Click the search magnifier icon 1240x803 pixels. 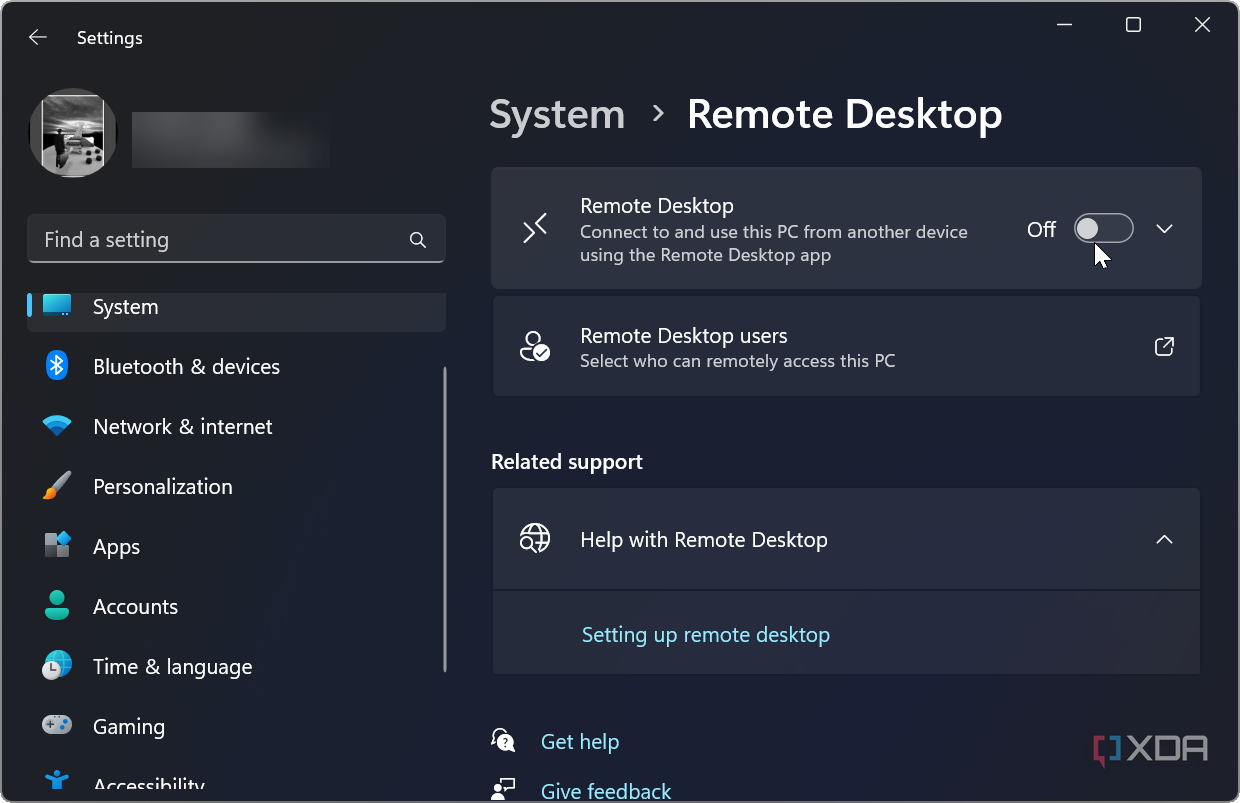[418, 240]
